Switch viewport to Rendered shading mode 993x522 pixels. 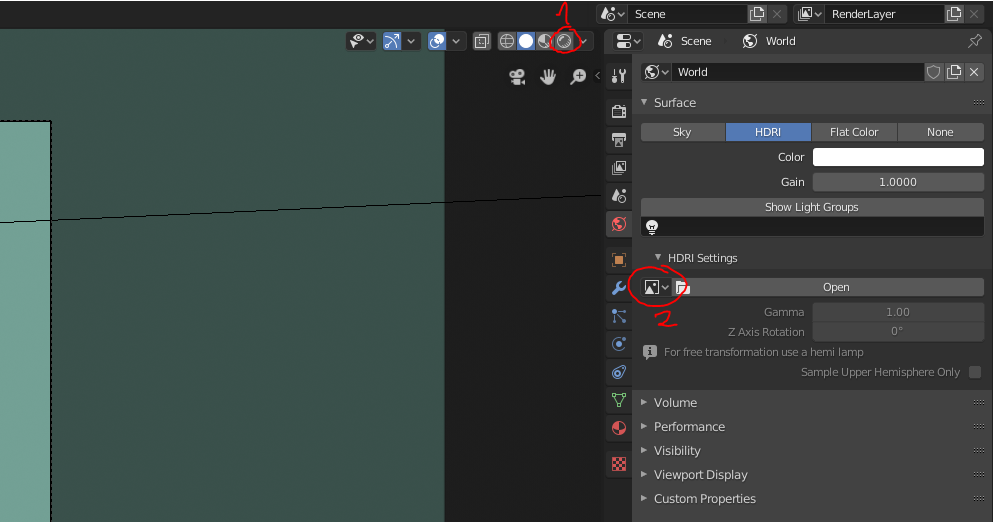(x=564, y=41)
